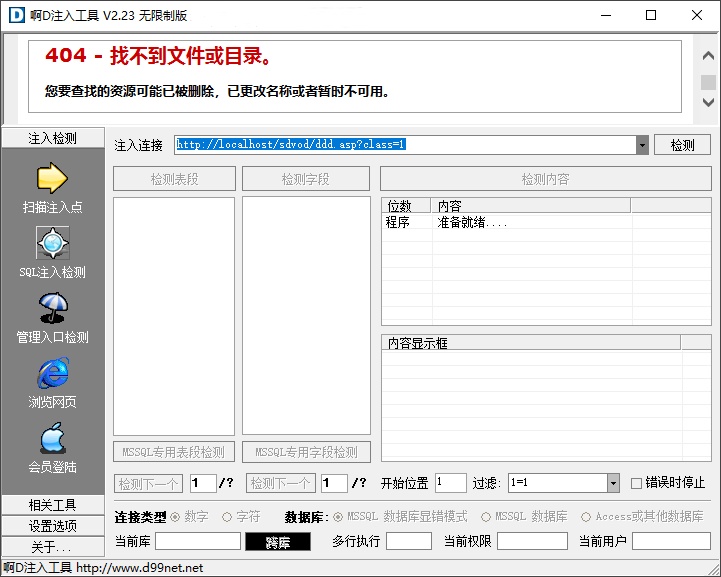Enable the 错误时停止 checkbox
Screen dimensions: 721x577
[x=637, y=483]
